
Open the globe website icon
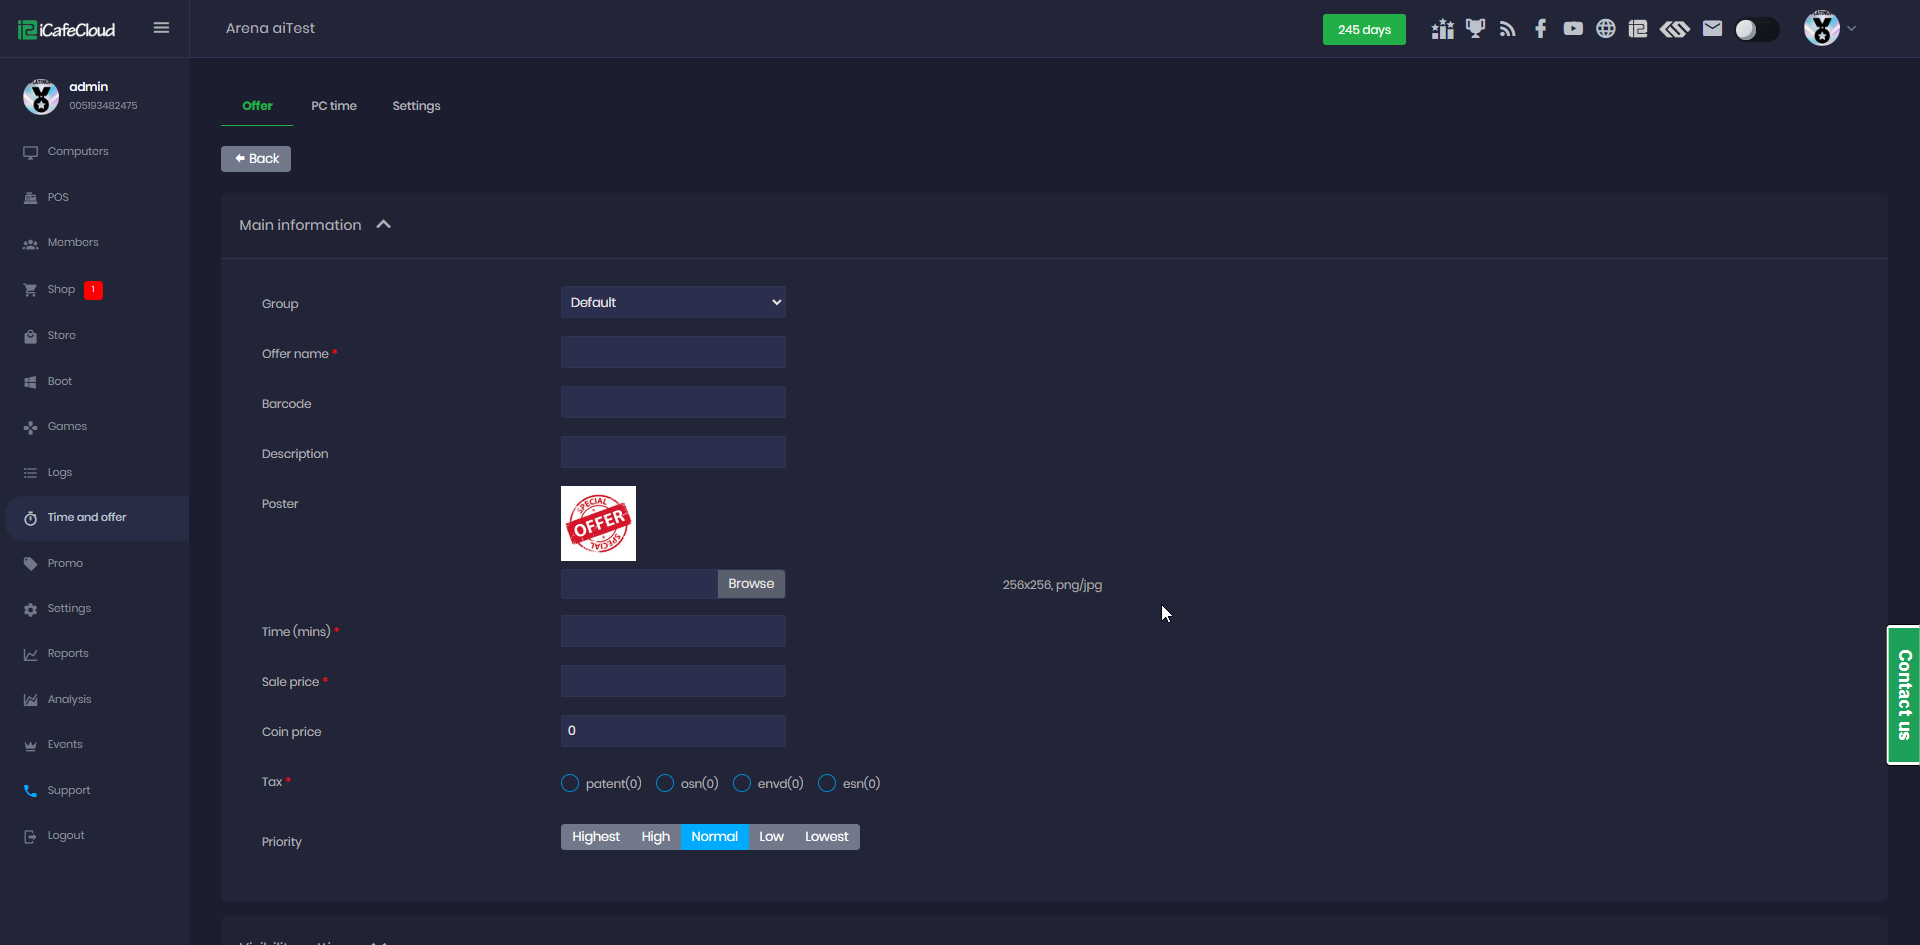click(x=1606, y=29)
